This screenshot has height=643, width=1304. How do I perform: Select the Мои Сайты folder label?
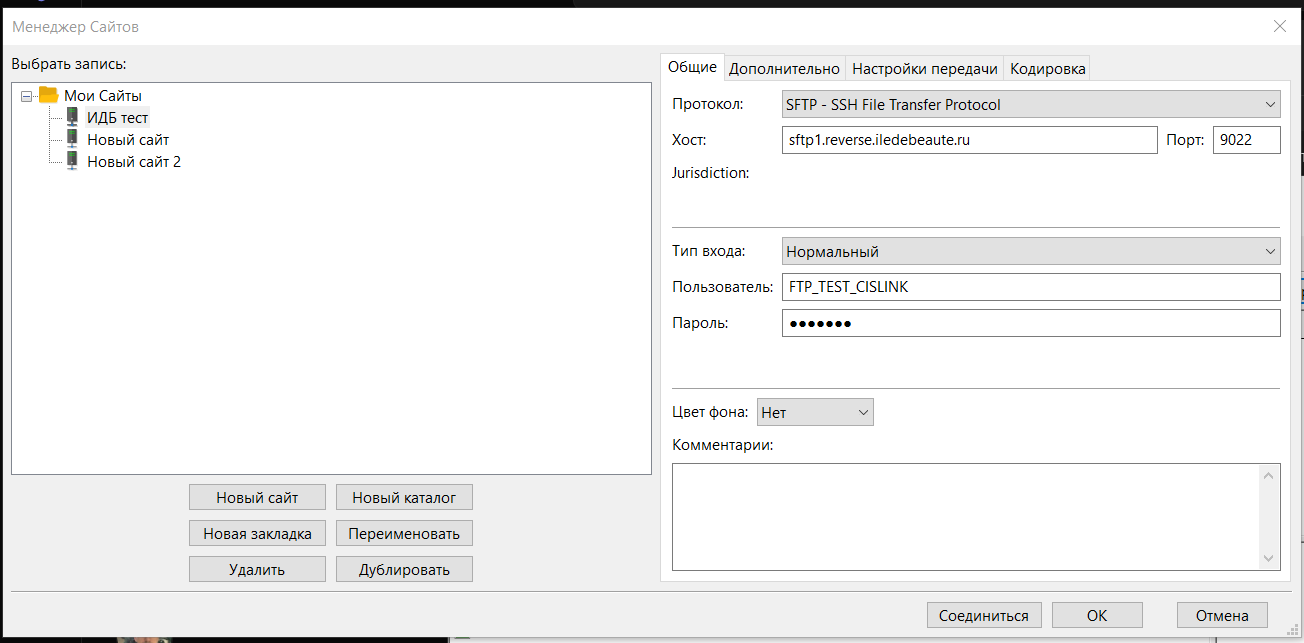pyautogui.click(x=103, y=96)
